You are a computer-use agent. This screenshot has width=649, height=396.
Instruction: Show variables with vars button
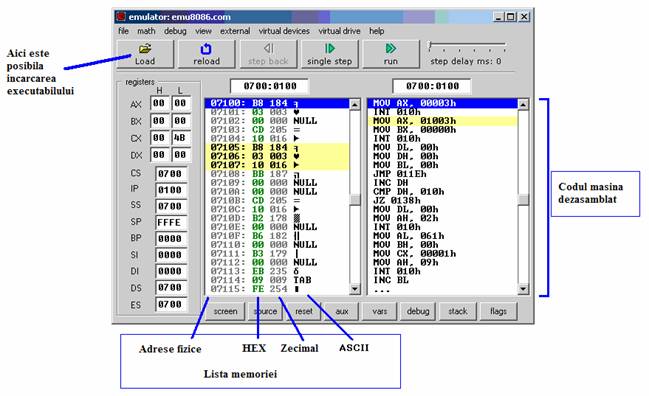tap(380, 311)
